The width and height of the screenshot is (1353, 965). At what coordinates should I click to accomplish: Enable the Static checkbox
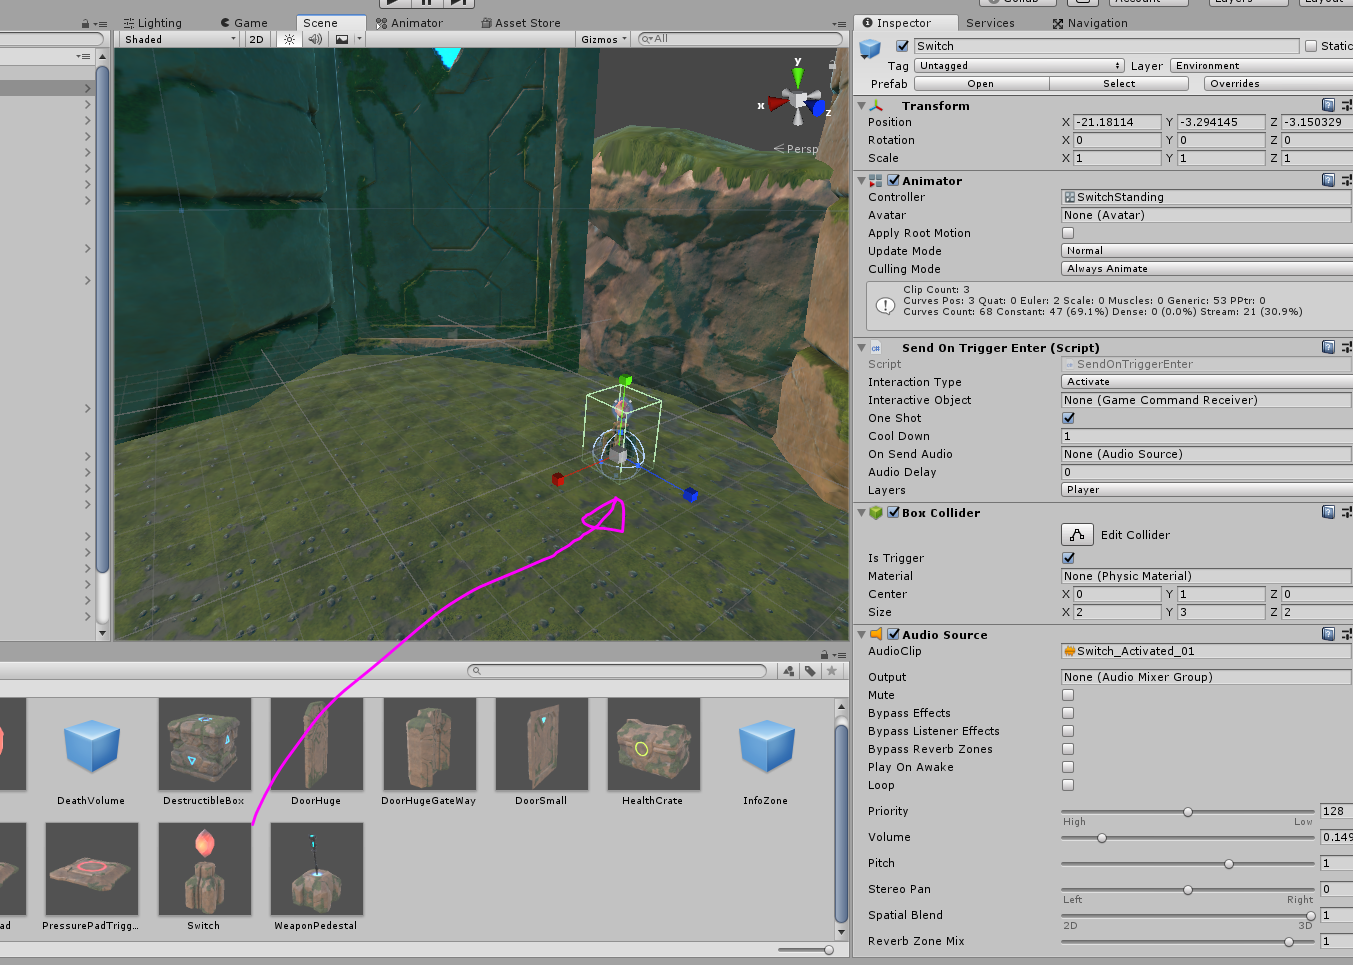click(x=1311, y=46)
